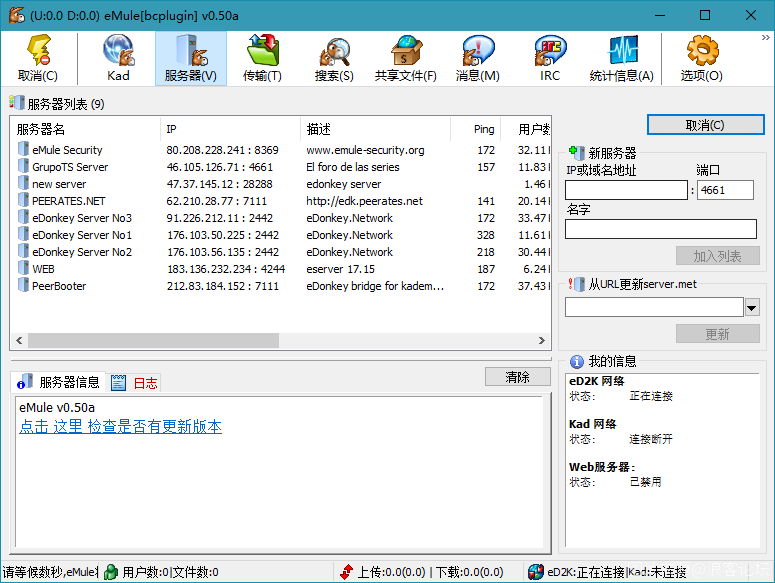Select the http://edk.peerates.net description cell
Screen dimensions: 775x583
coord(364,201)
